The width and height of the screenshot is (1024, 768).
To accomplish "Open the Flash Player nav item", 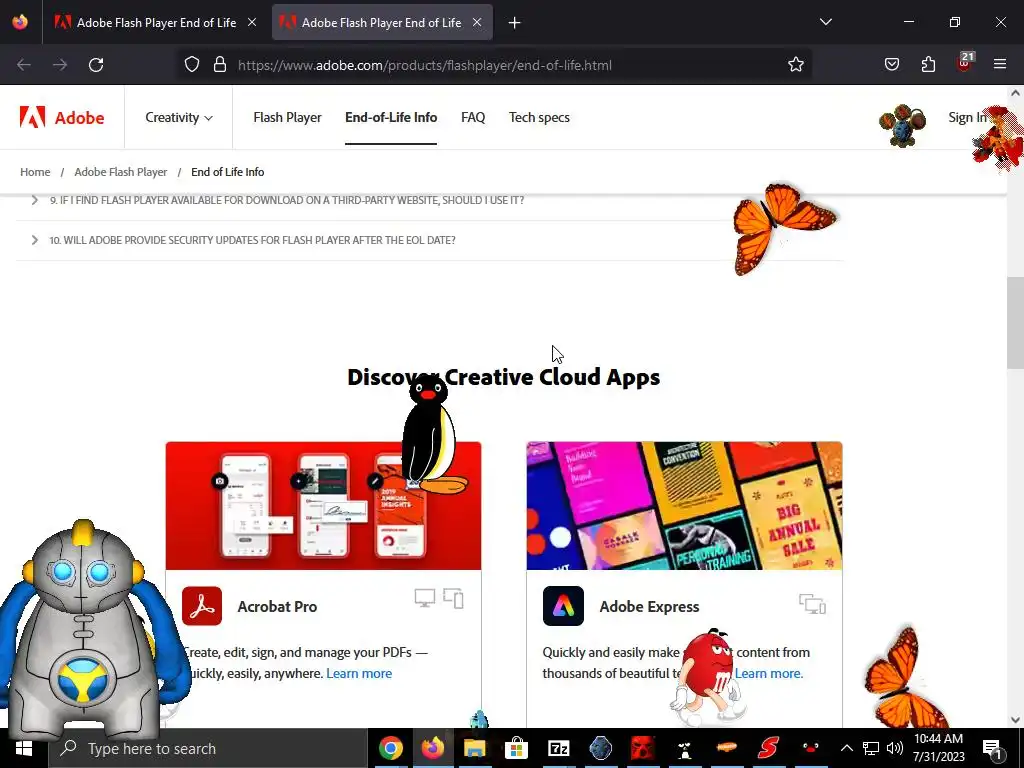I will pos(287,118).
